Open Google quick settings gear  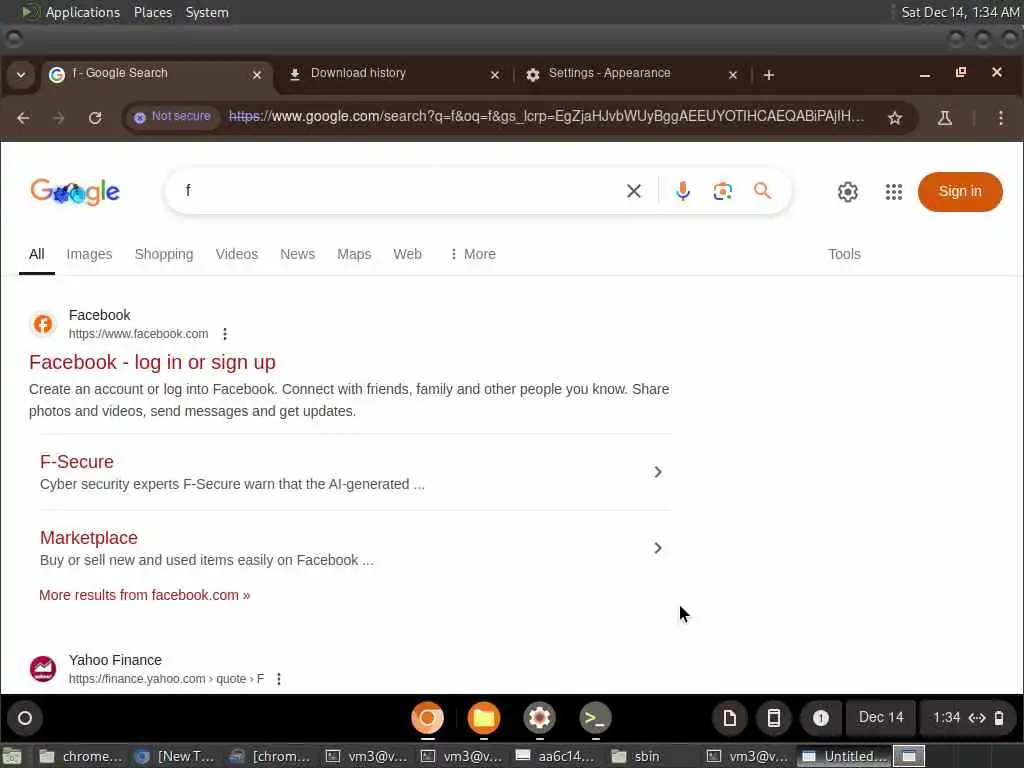click(848, 192)
